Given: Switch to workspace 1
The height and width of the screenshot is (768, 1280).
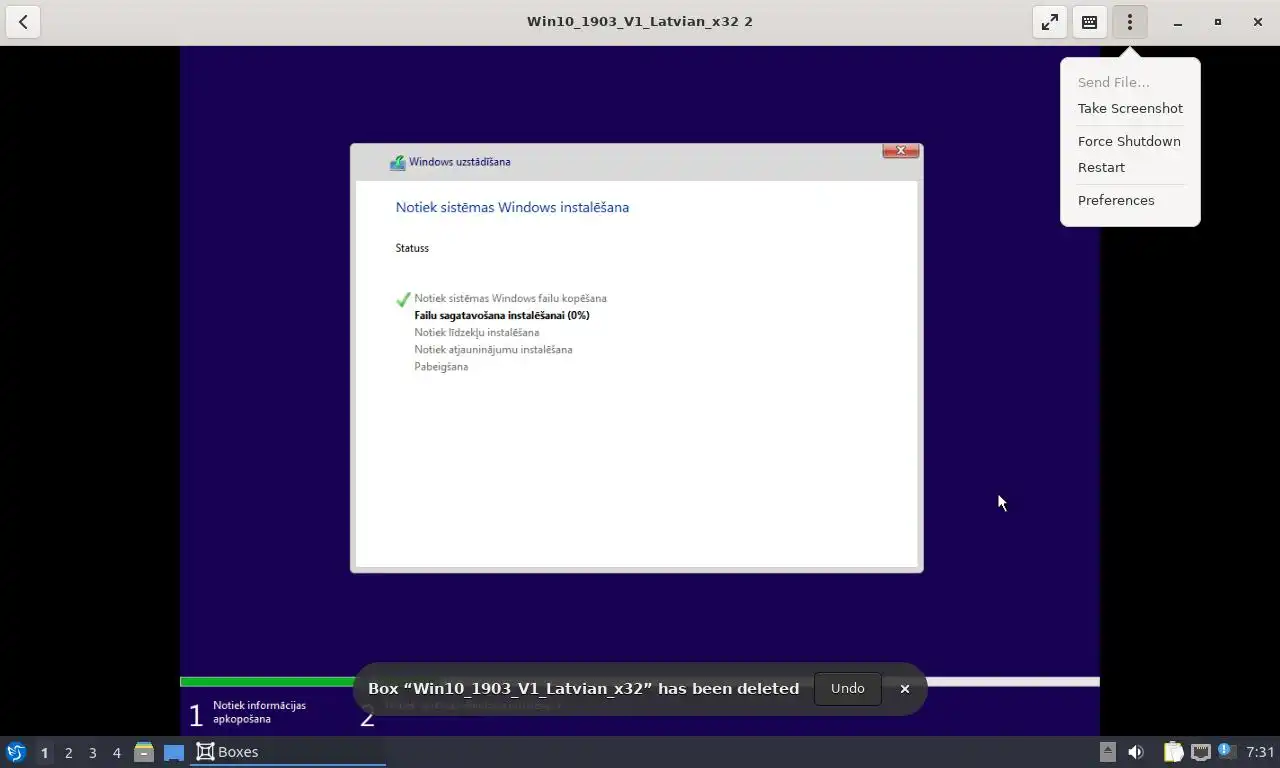Looking at the screenshot, I should tap(44, 752).
